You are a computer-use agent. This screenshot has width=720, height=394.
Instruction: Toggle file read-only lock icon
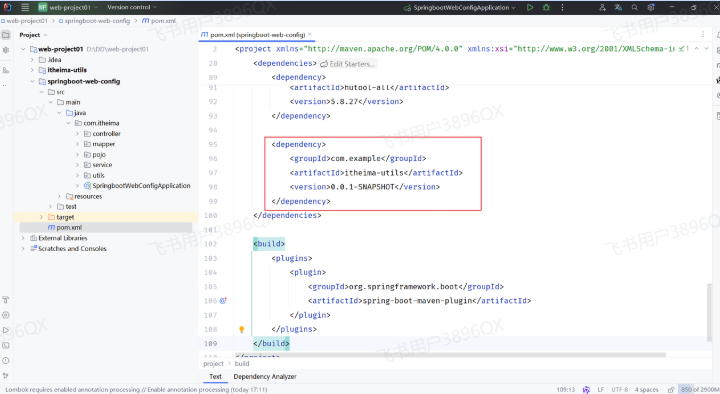pyautogui.click(x=671, y=389)
